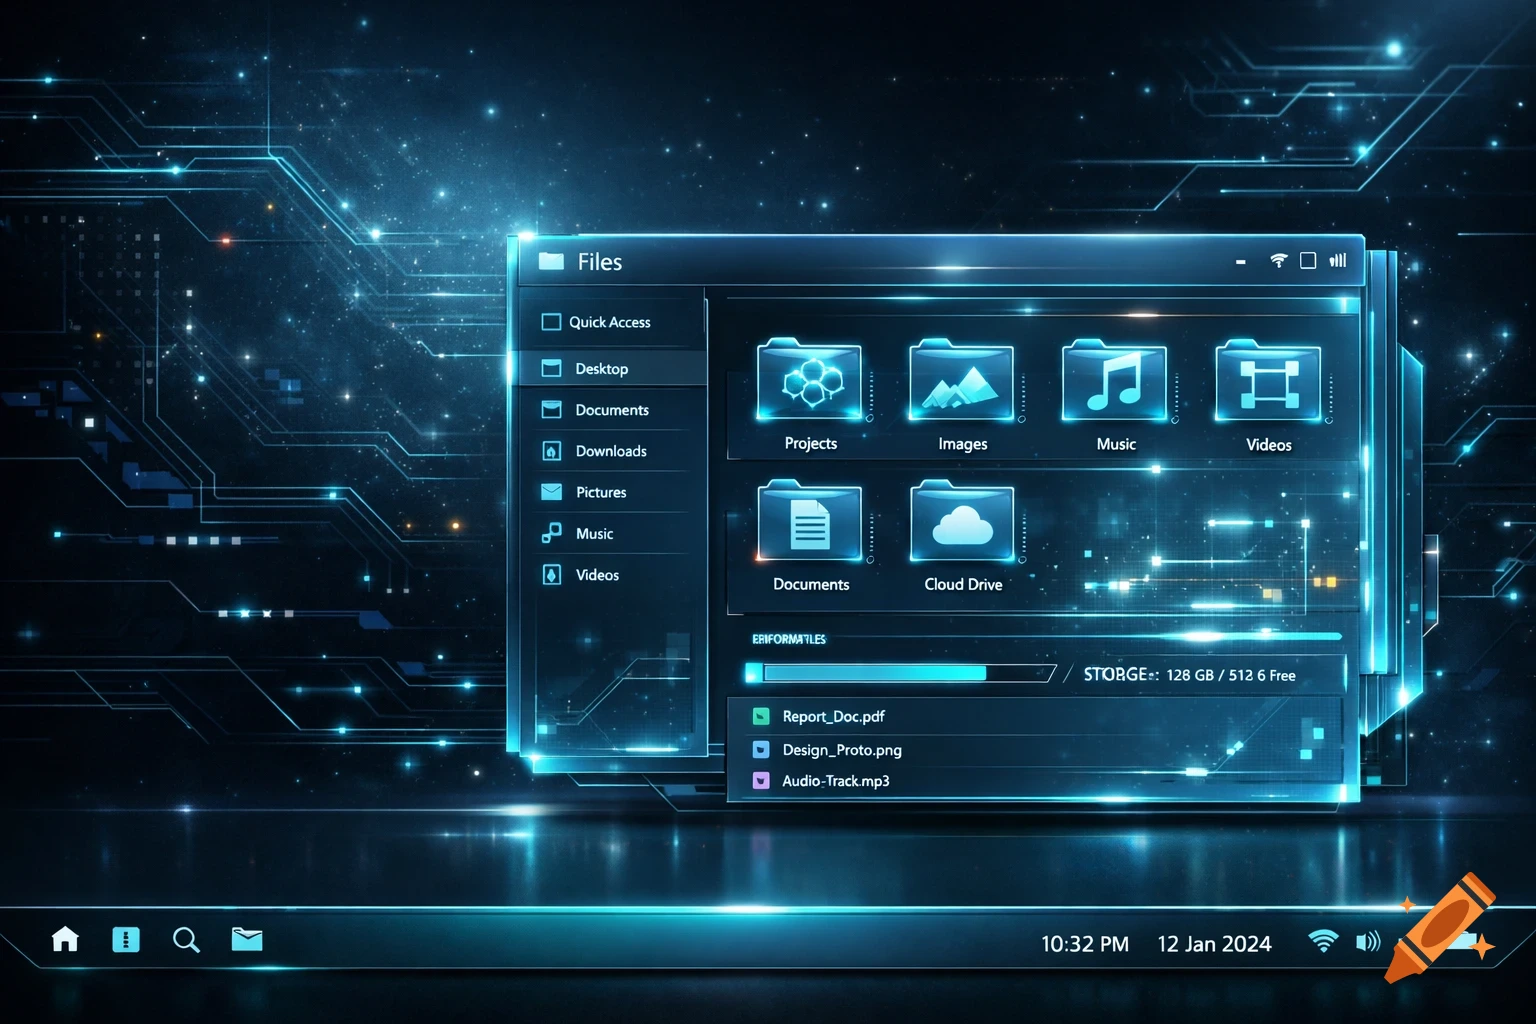Open Report_Doc.pdf from the file list
Screen dimensions: 1536x1024
point(833,716)
